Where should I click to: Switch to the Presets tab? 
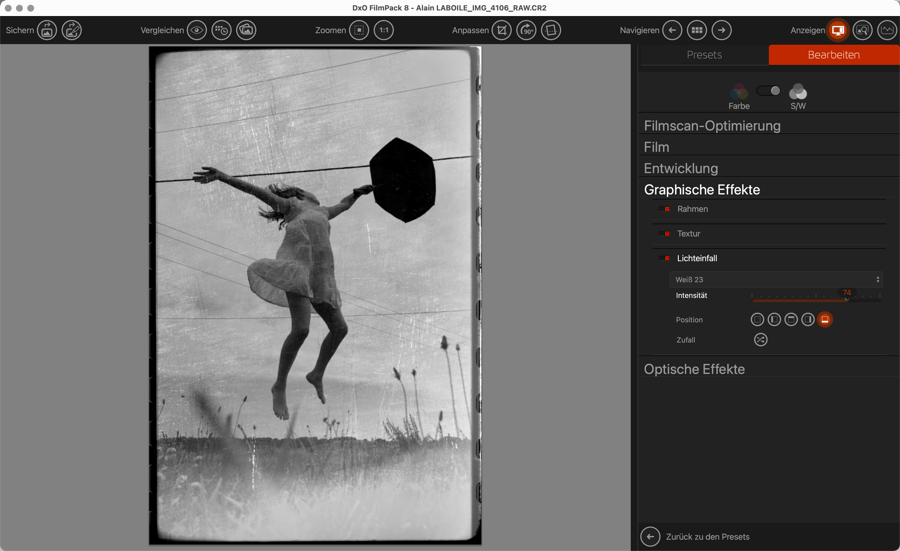[x=704, y=55]
